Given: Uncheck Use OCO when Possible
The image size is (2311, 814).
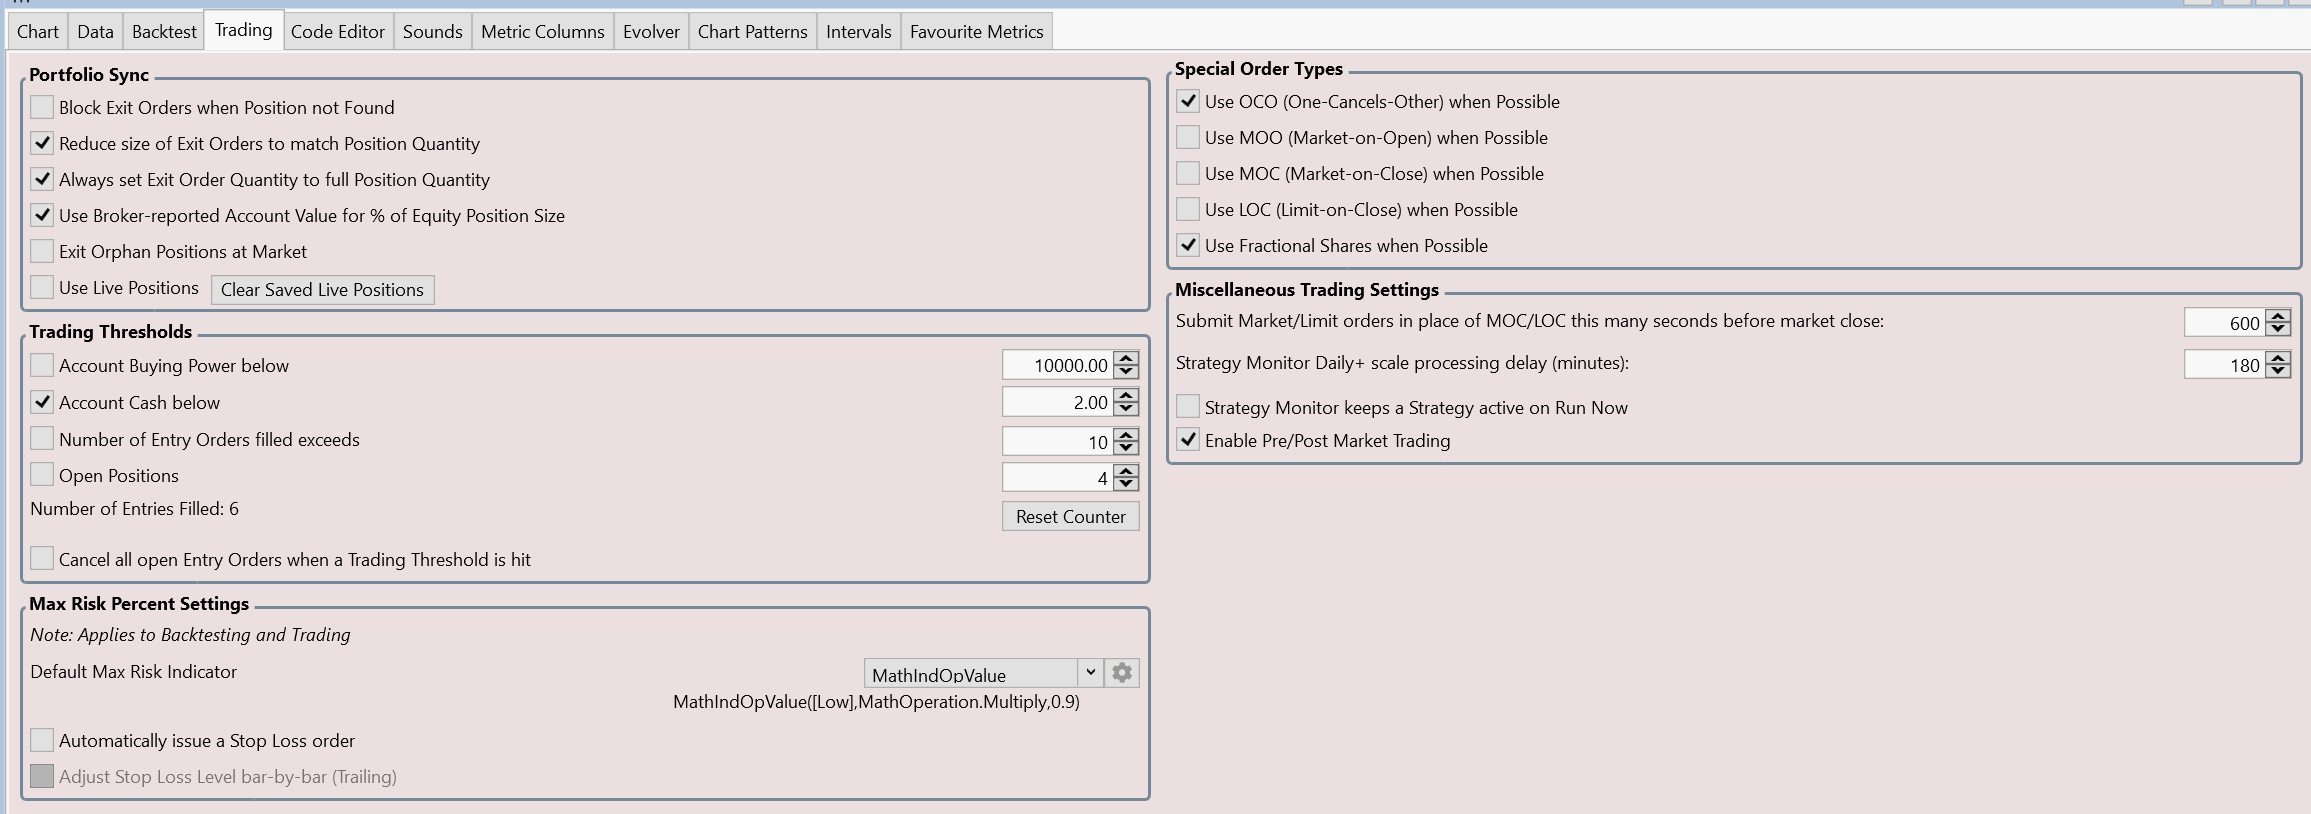Looking at the screenshot, I should [x=1188, y=101].
